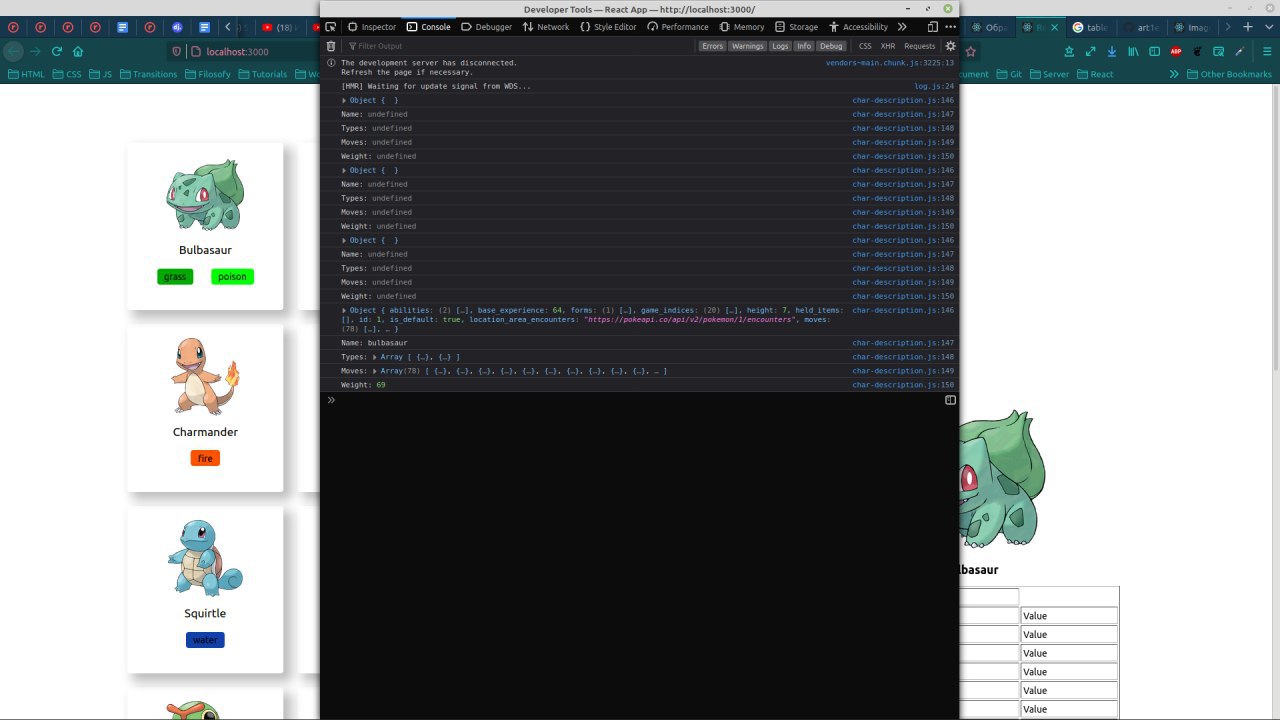Click the blue water type badge

205,640
